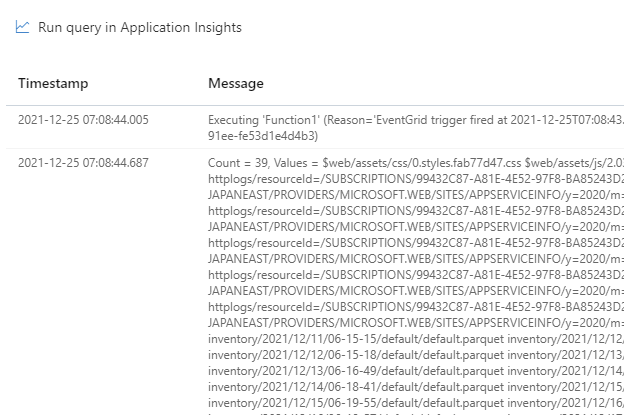Sort by the Timestamp column header

(53, 83)
